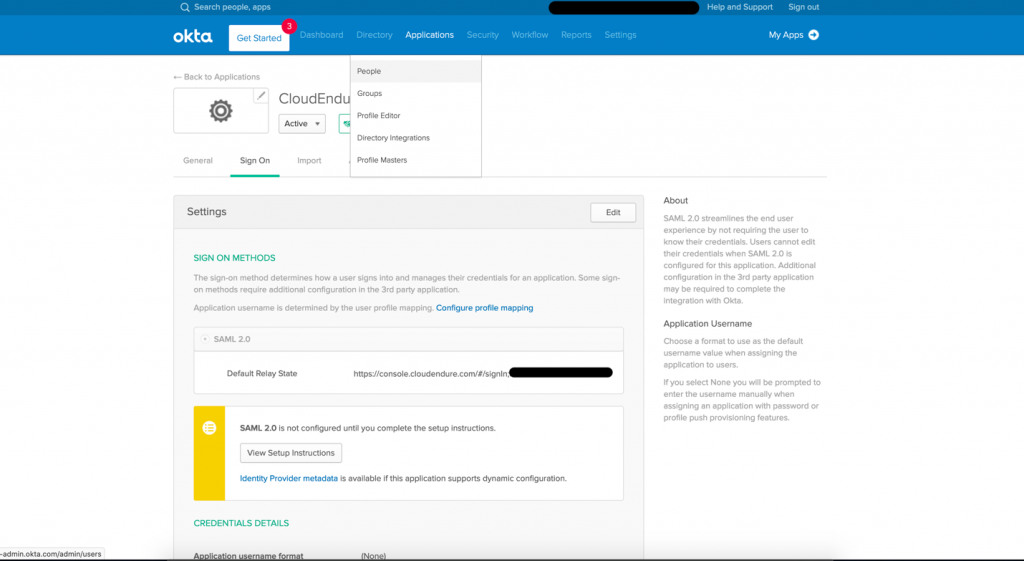The image size is (1024, 561).
Task: Click the back arrow next to Back to Applications
Action: 177,77
